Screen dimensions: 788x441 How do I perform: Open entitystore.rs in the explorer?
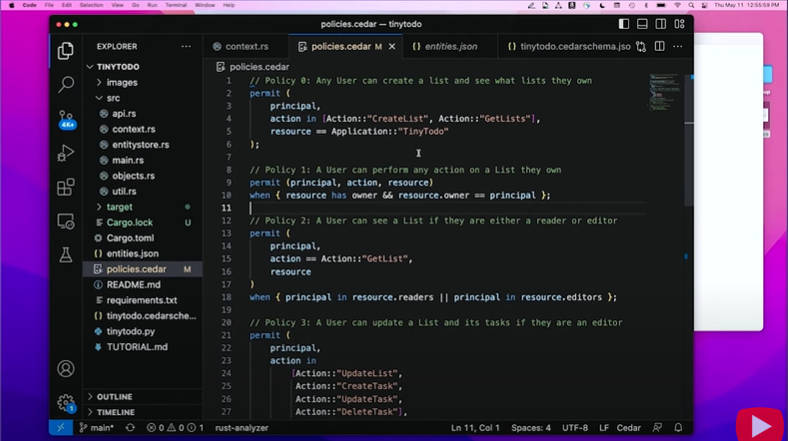(x=143, y=145)
